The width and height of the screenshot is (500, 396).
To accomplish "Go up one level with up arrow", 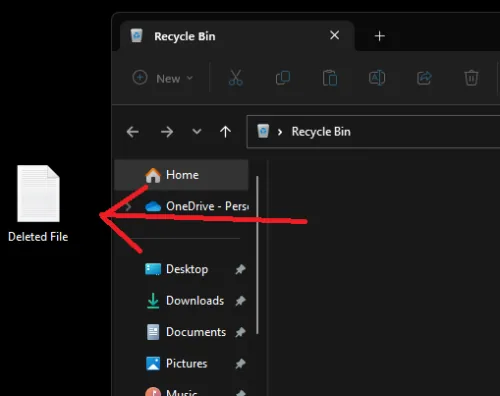I will (x=225, y=132).
